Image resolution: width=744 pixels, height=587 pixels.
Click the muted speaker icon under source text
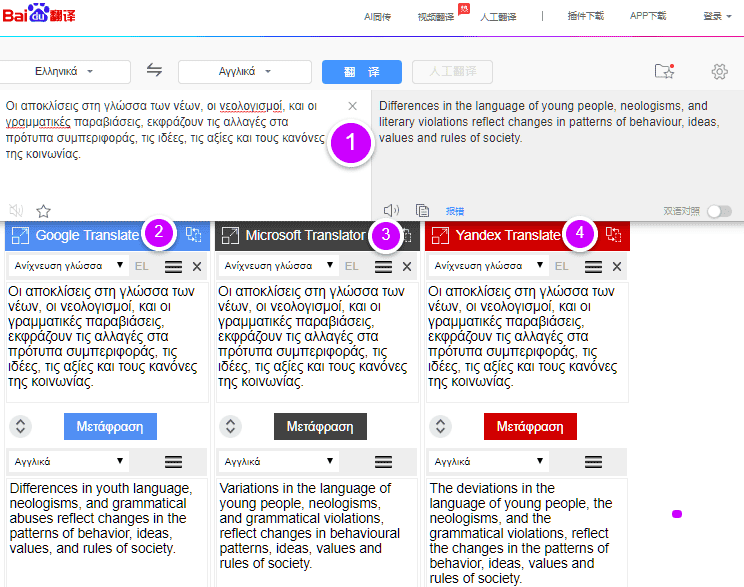pos(16,210)
